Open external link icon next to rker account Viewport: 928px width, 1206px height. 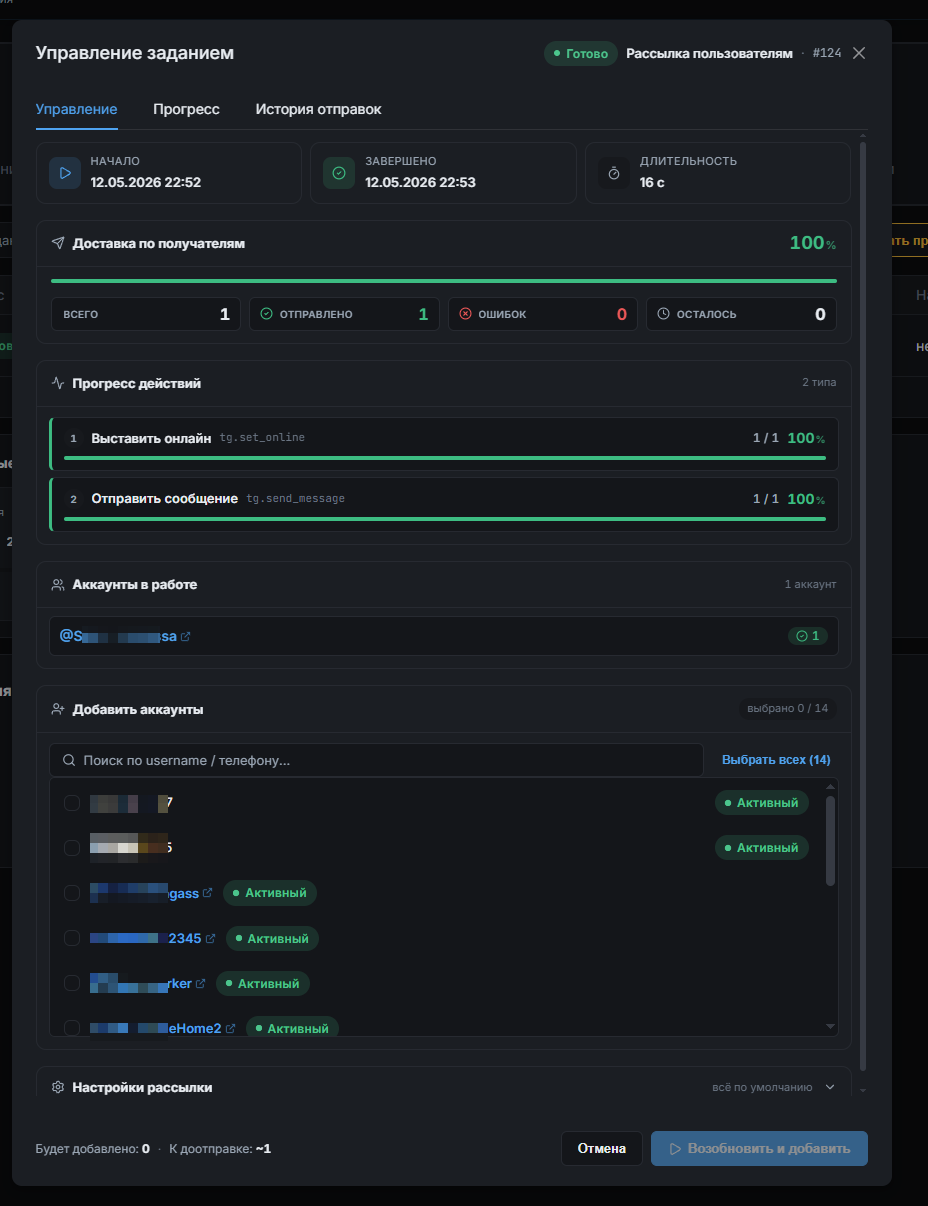pos(200,984)
